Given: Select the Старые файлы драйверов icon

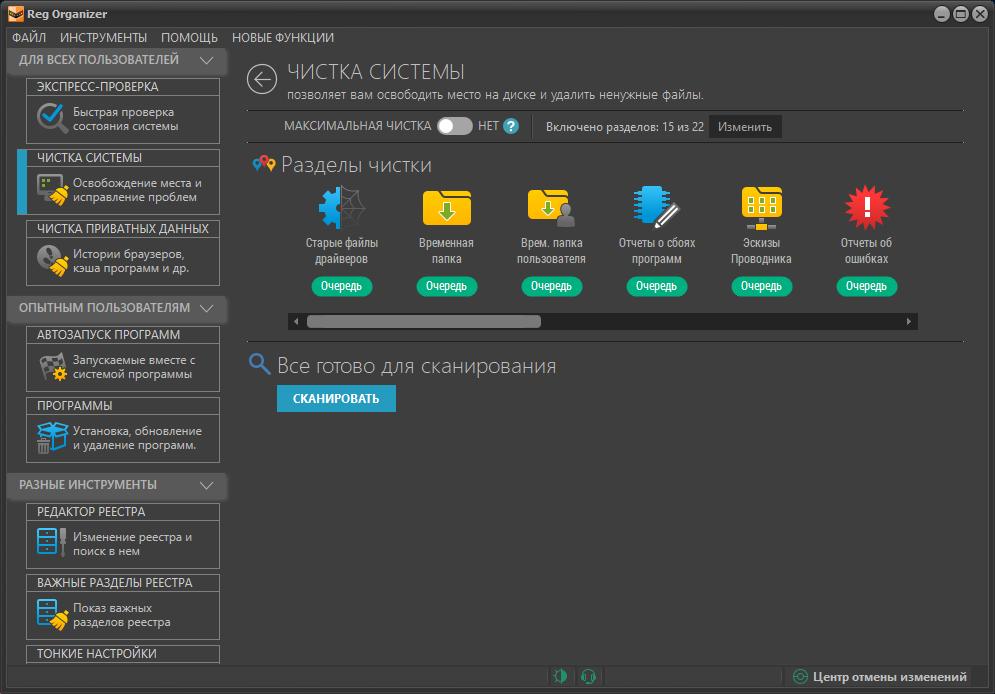Looking at the screenshot, I should 341,207.
